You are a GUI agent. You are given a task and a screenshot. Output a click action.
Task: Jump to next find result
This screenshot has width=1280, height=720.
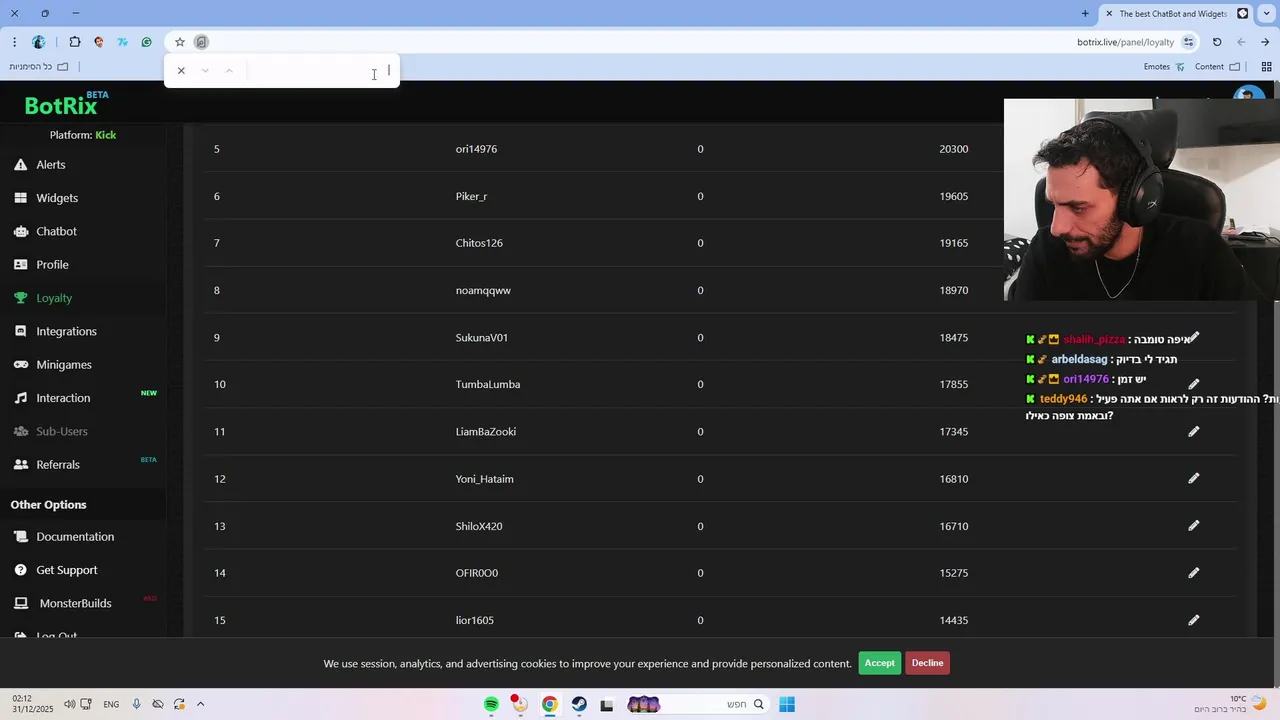(x=205, y=71)
